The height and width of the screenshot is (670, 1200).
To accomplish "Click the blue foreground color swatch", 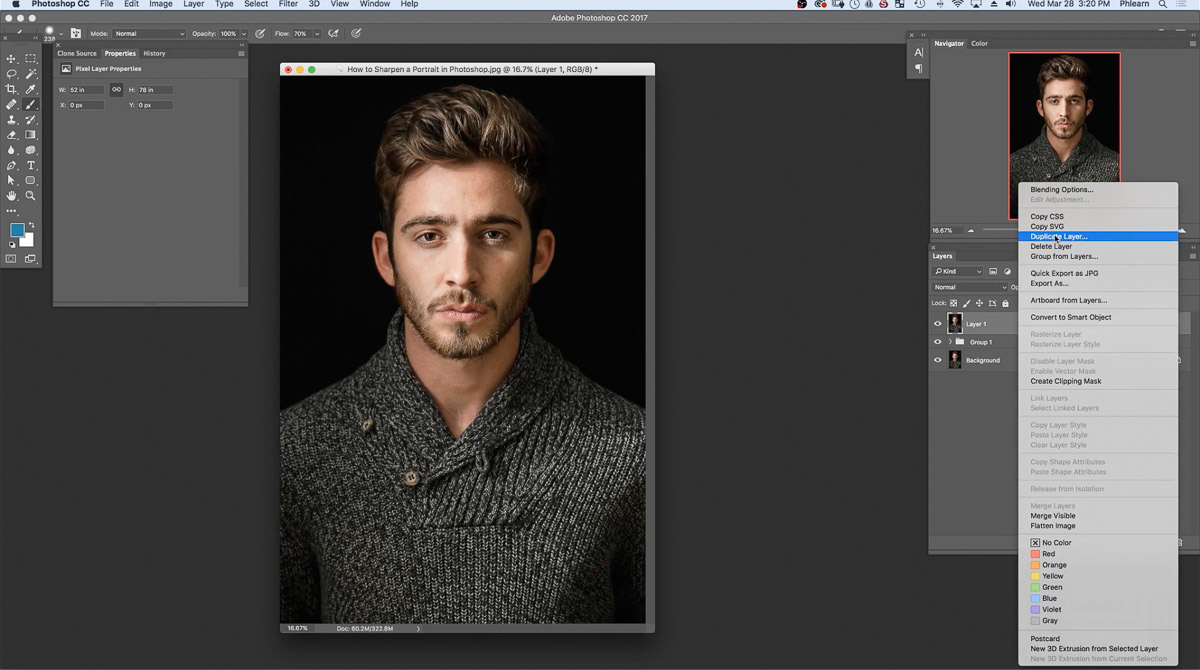I will 17,230.
